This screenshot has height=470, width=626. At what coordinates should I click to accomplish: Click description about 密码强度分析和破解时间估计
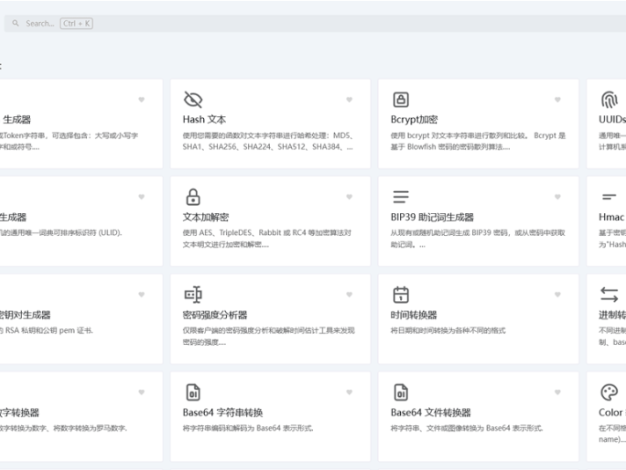click(269, 336)
